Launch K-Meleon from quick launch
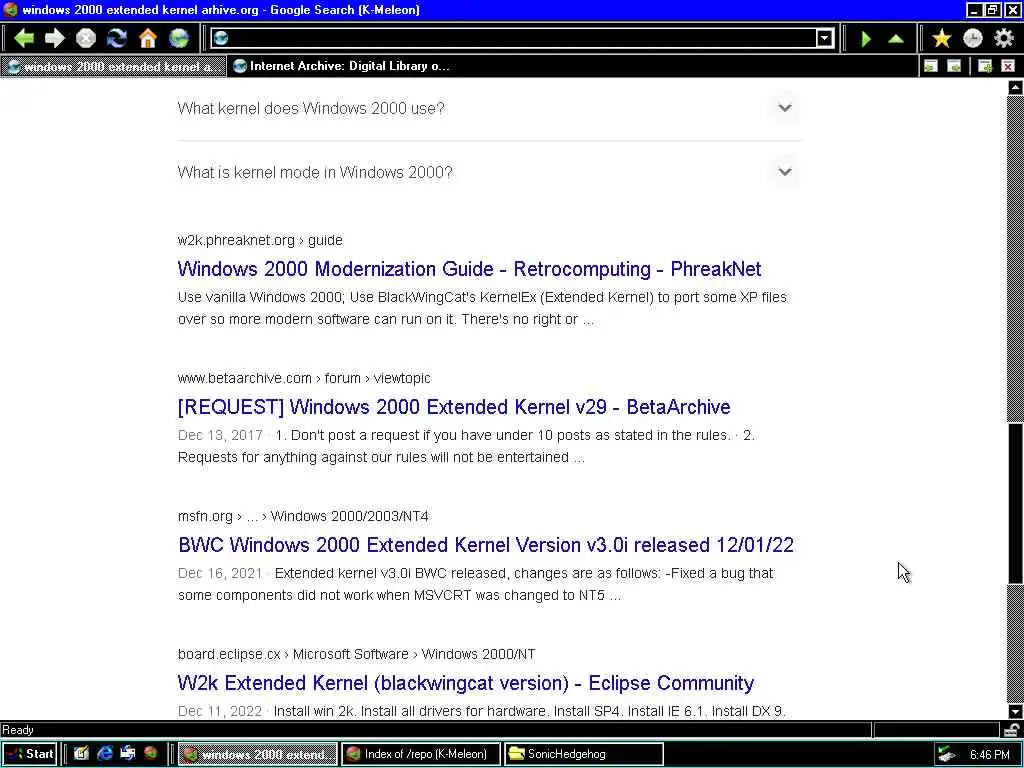Image resolution: width=1024 pixels, height=768 pixels. pyautogui.click(x=151, y=754)
